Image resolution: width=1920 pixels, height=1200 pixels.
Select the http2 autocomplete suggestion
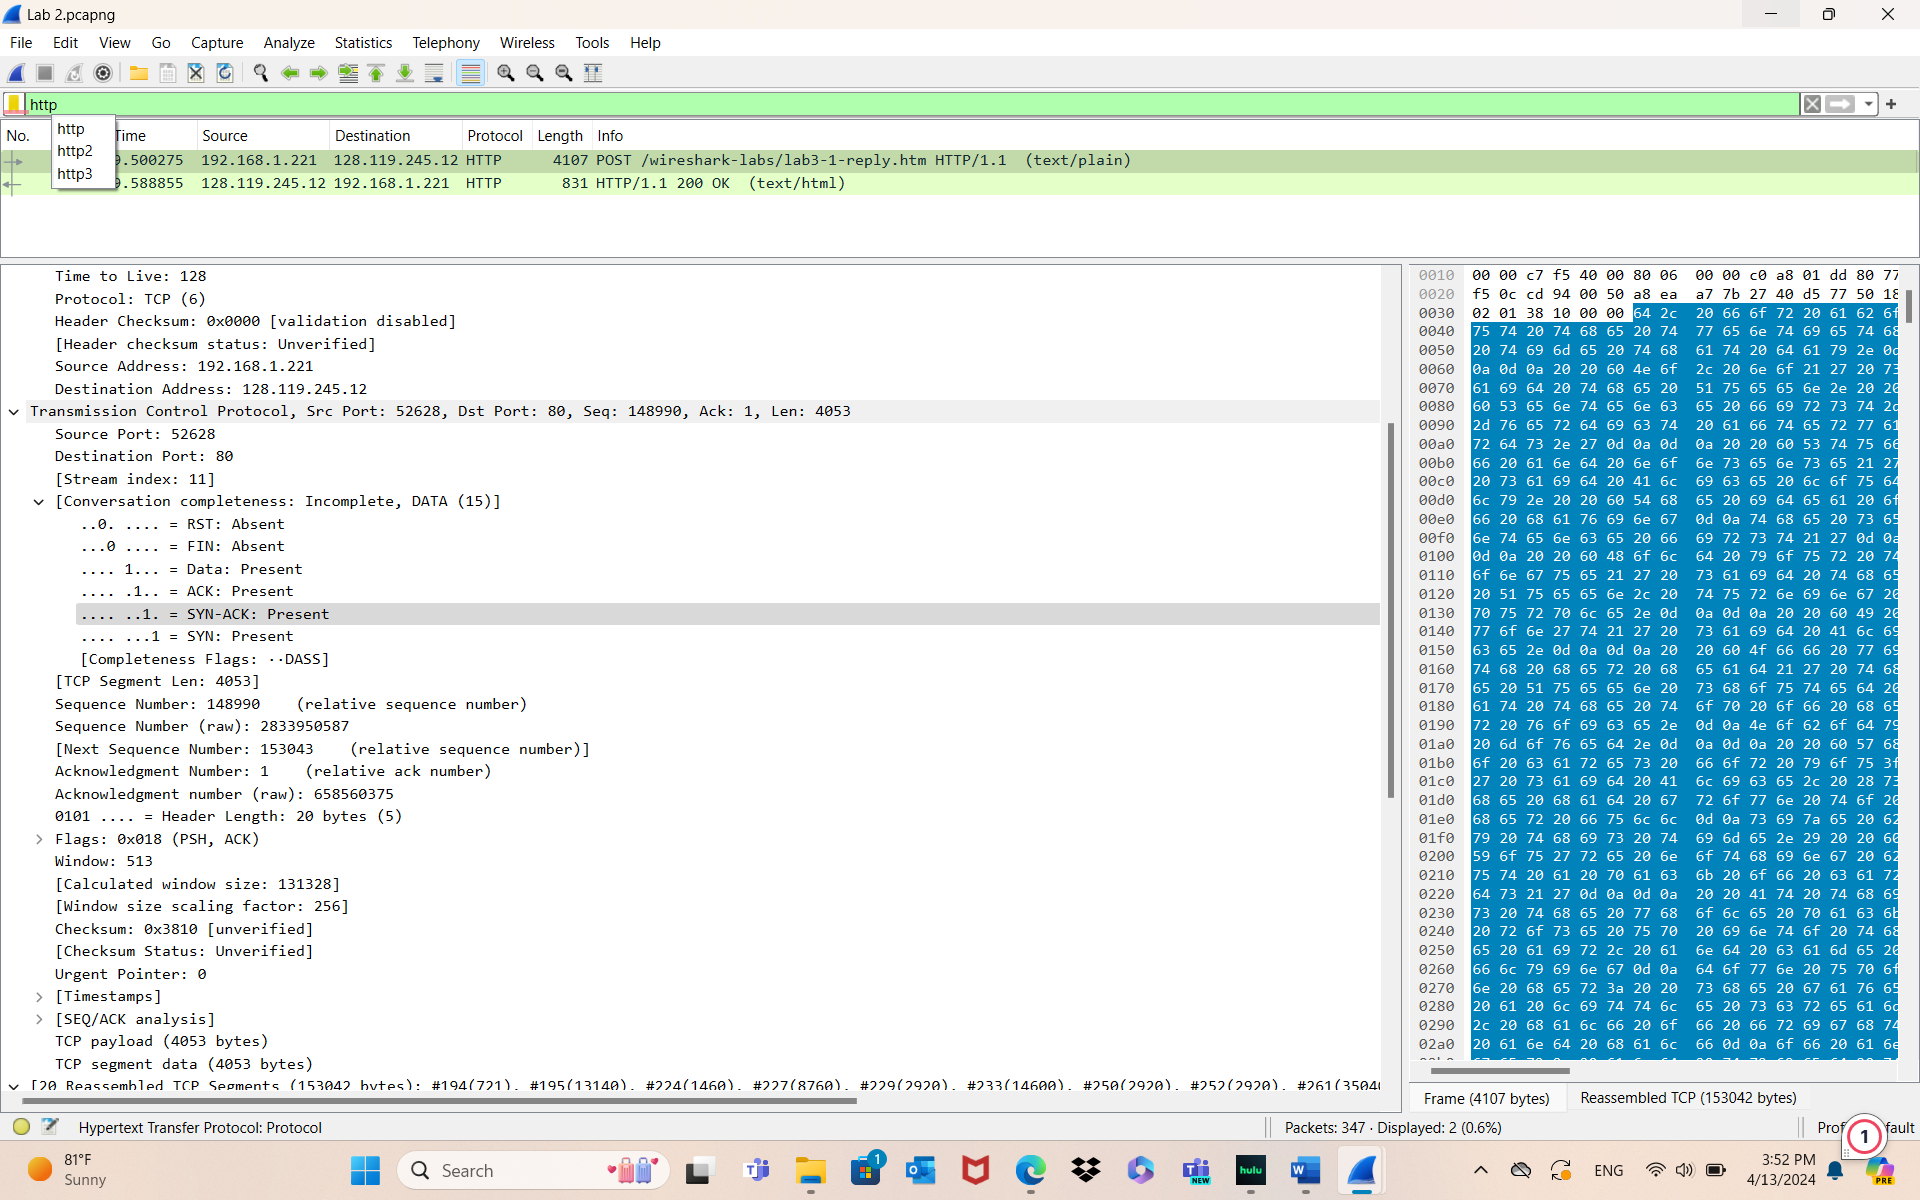coord(75,151)
